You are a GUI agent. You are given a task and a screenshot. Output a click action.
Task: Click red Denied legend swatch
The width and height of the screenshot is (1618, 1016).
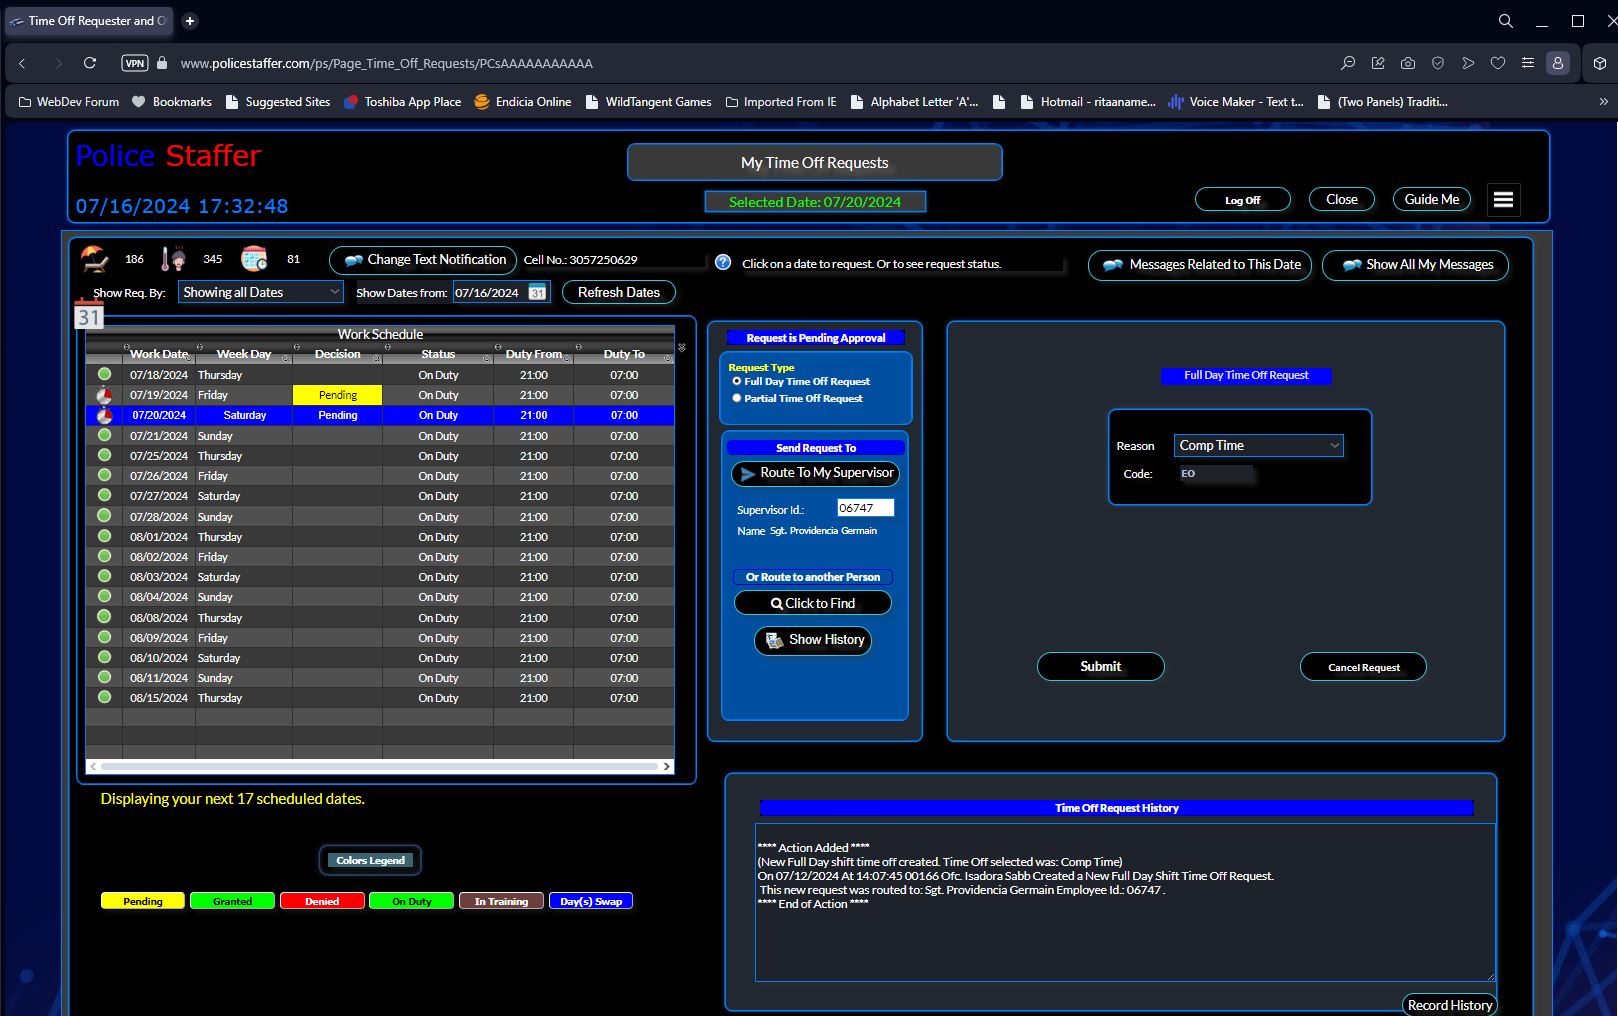click(x=322, y=901)
